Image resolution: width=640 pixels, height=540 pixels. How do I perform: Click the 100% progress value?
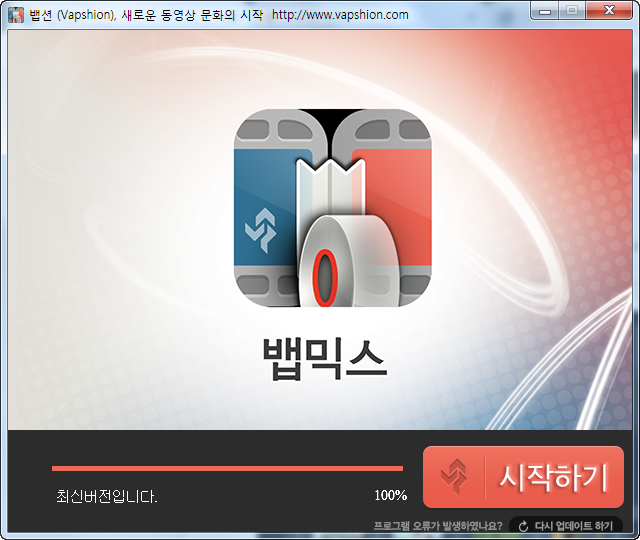[x=391, y=496]
